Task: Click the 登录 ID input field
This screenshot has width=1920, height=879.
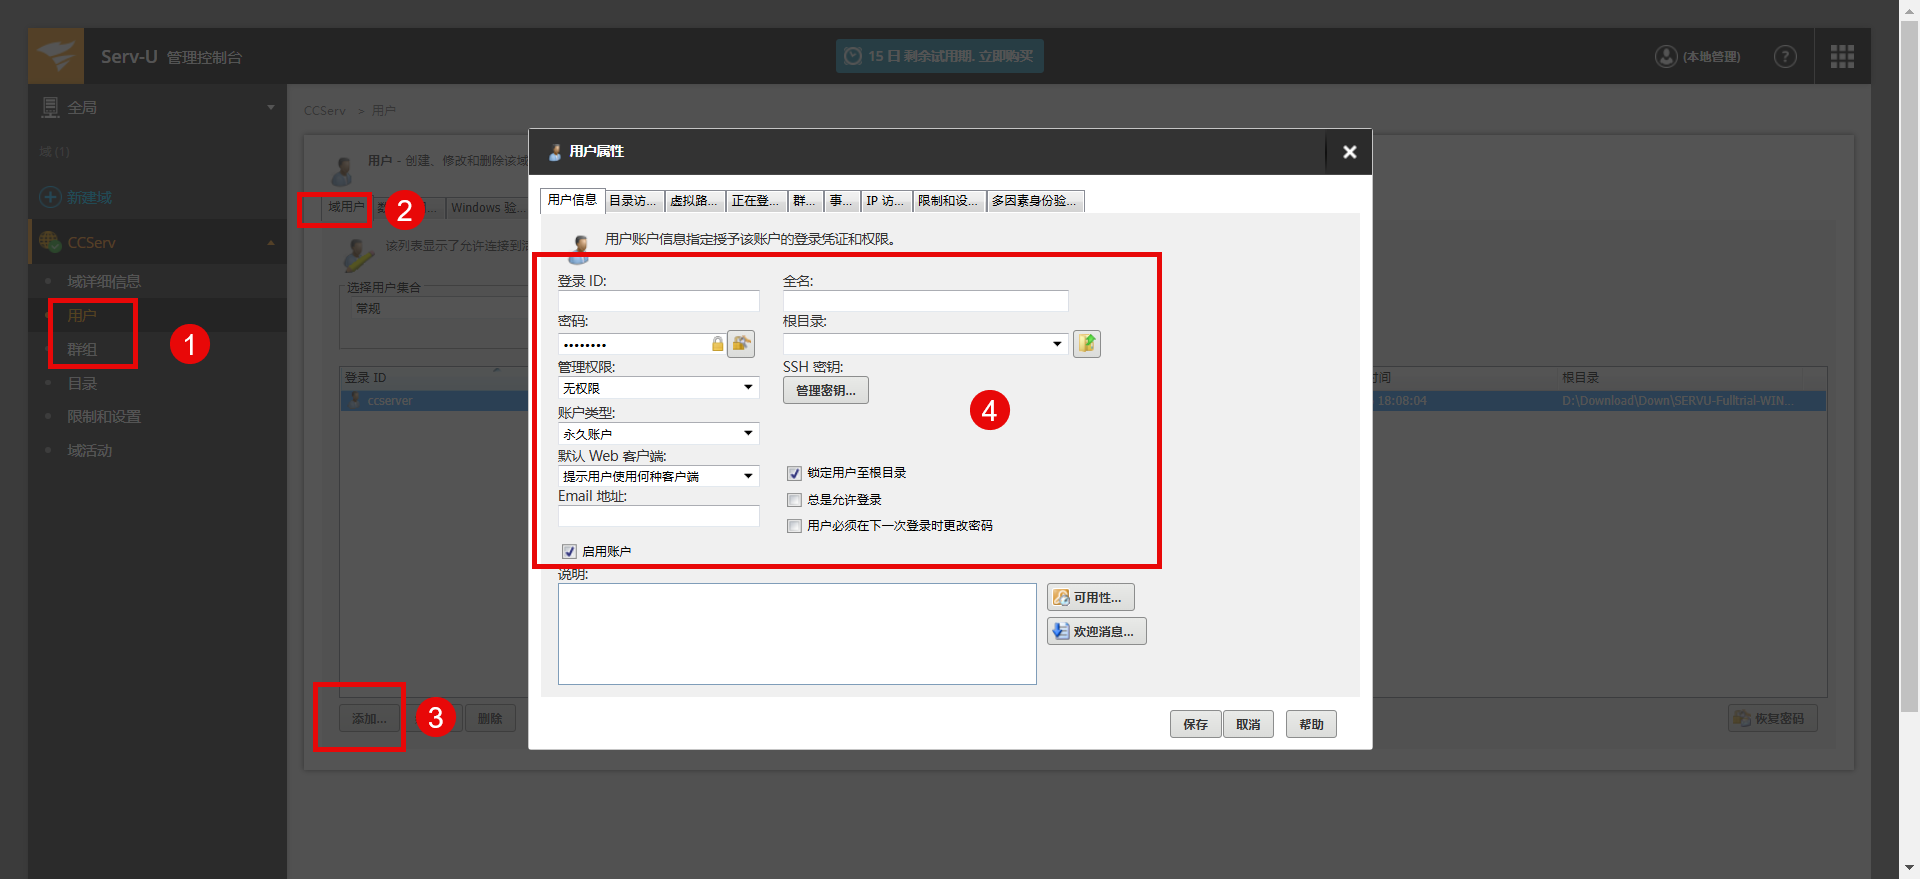Action: (658, 301)
